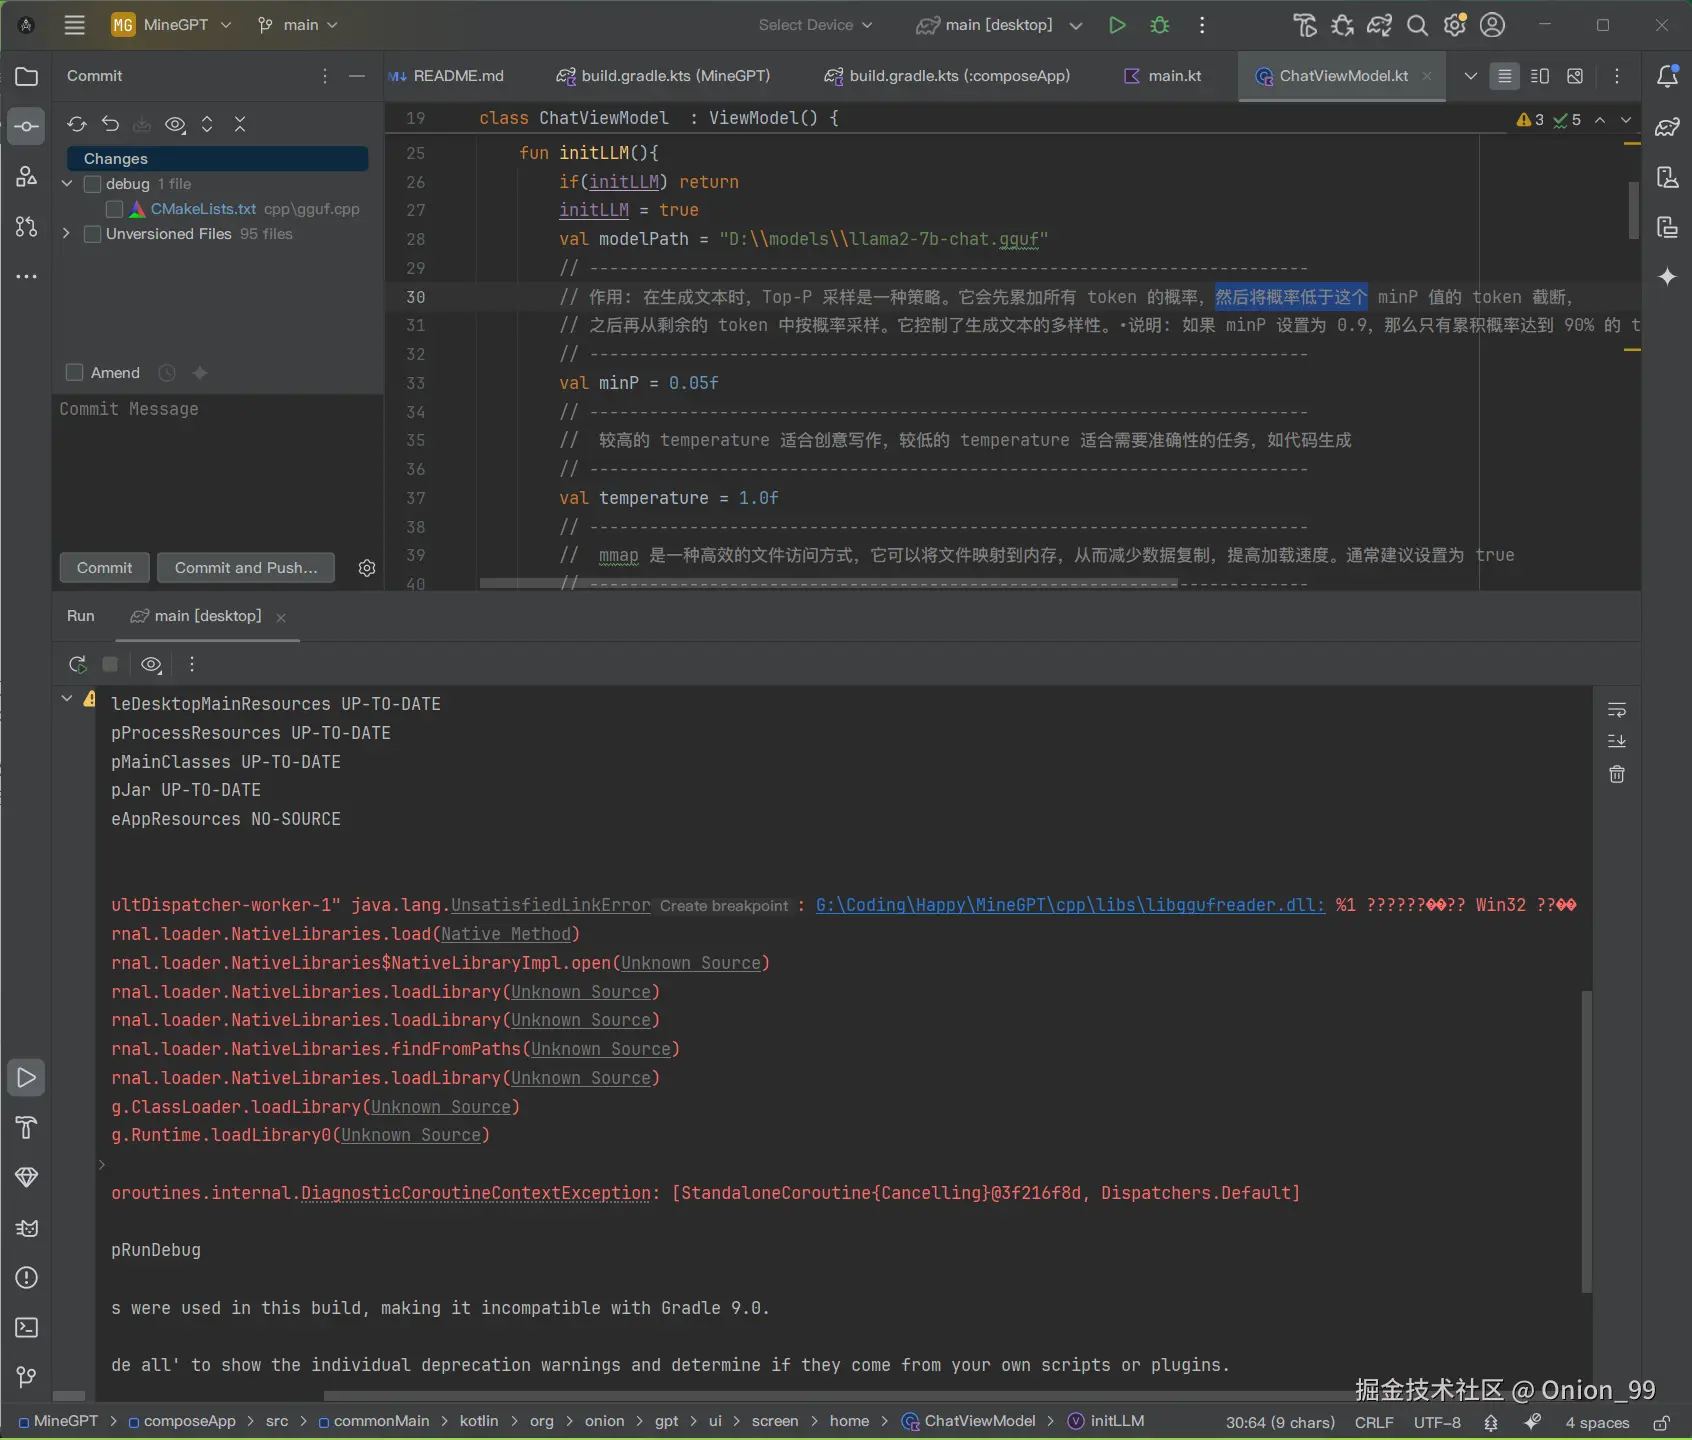Viewport: 1692px width, 1440px height.
Task: Click Rollback icon in Commit panel
Action: tap(110, 124)
